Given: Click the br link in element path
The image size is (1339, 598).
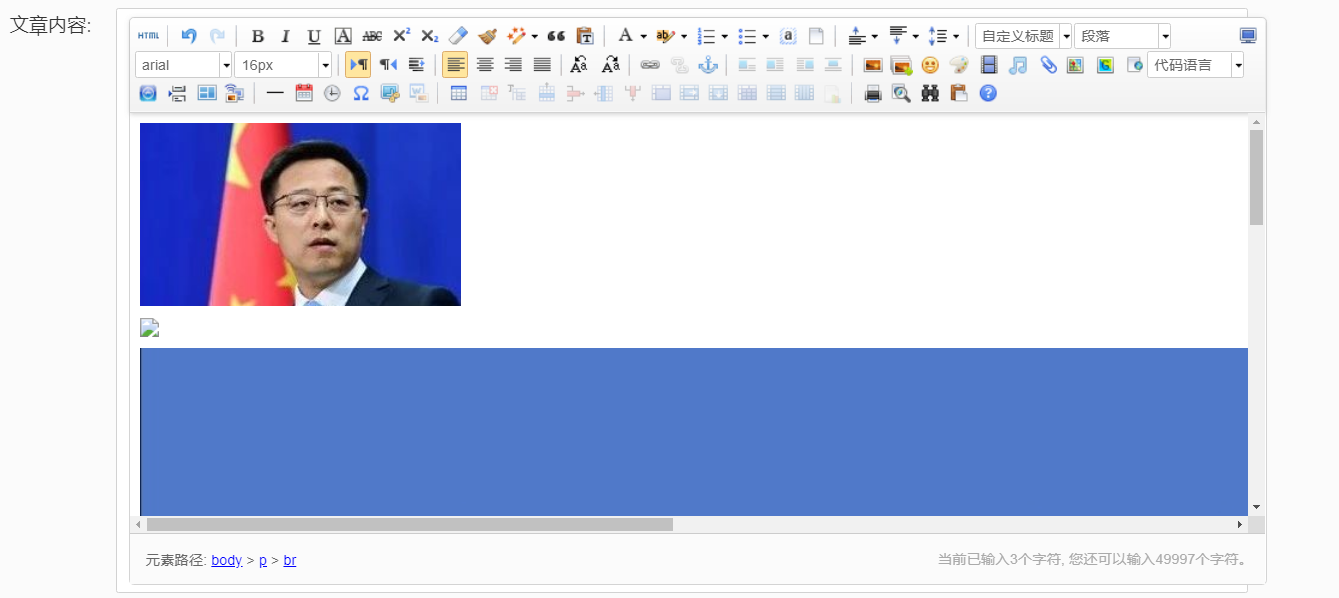Looking at the screenshot, I should tap(289, 560).
